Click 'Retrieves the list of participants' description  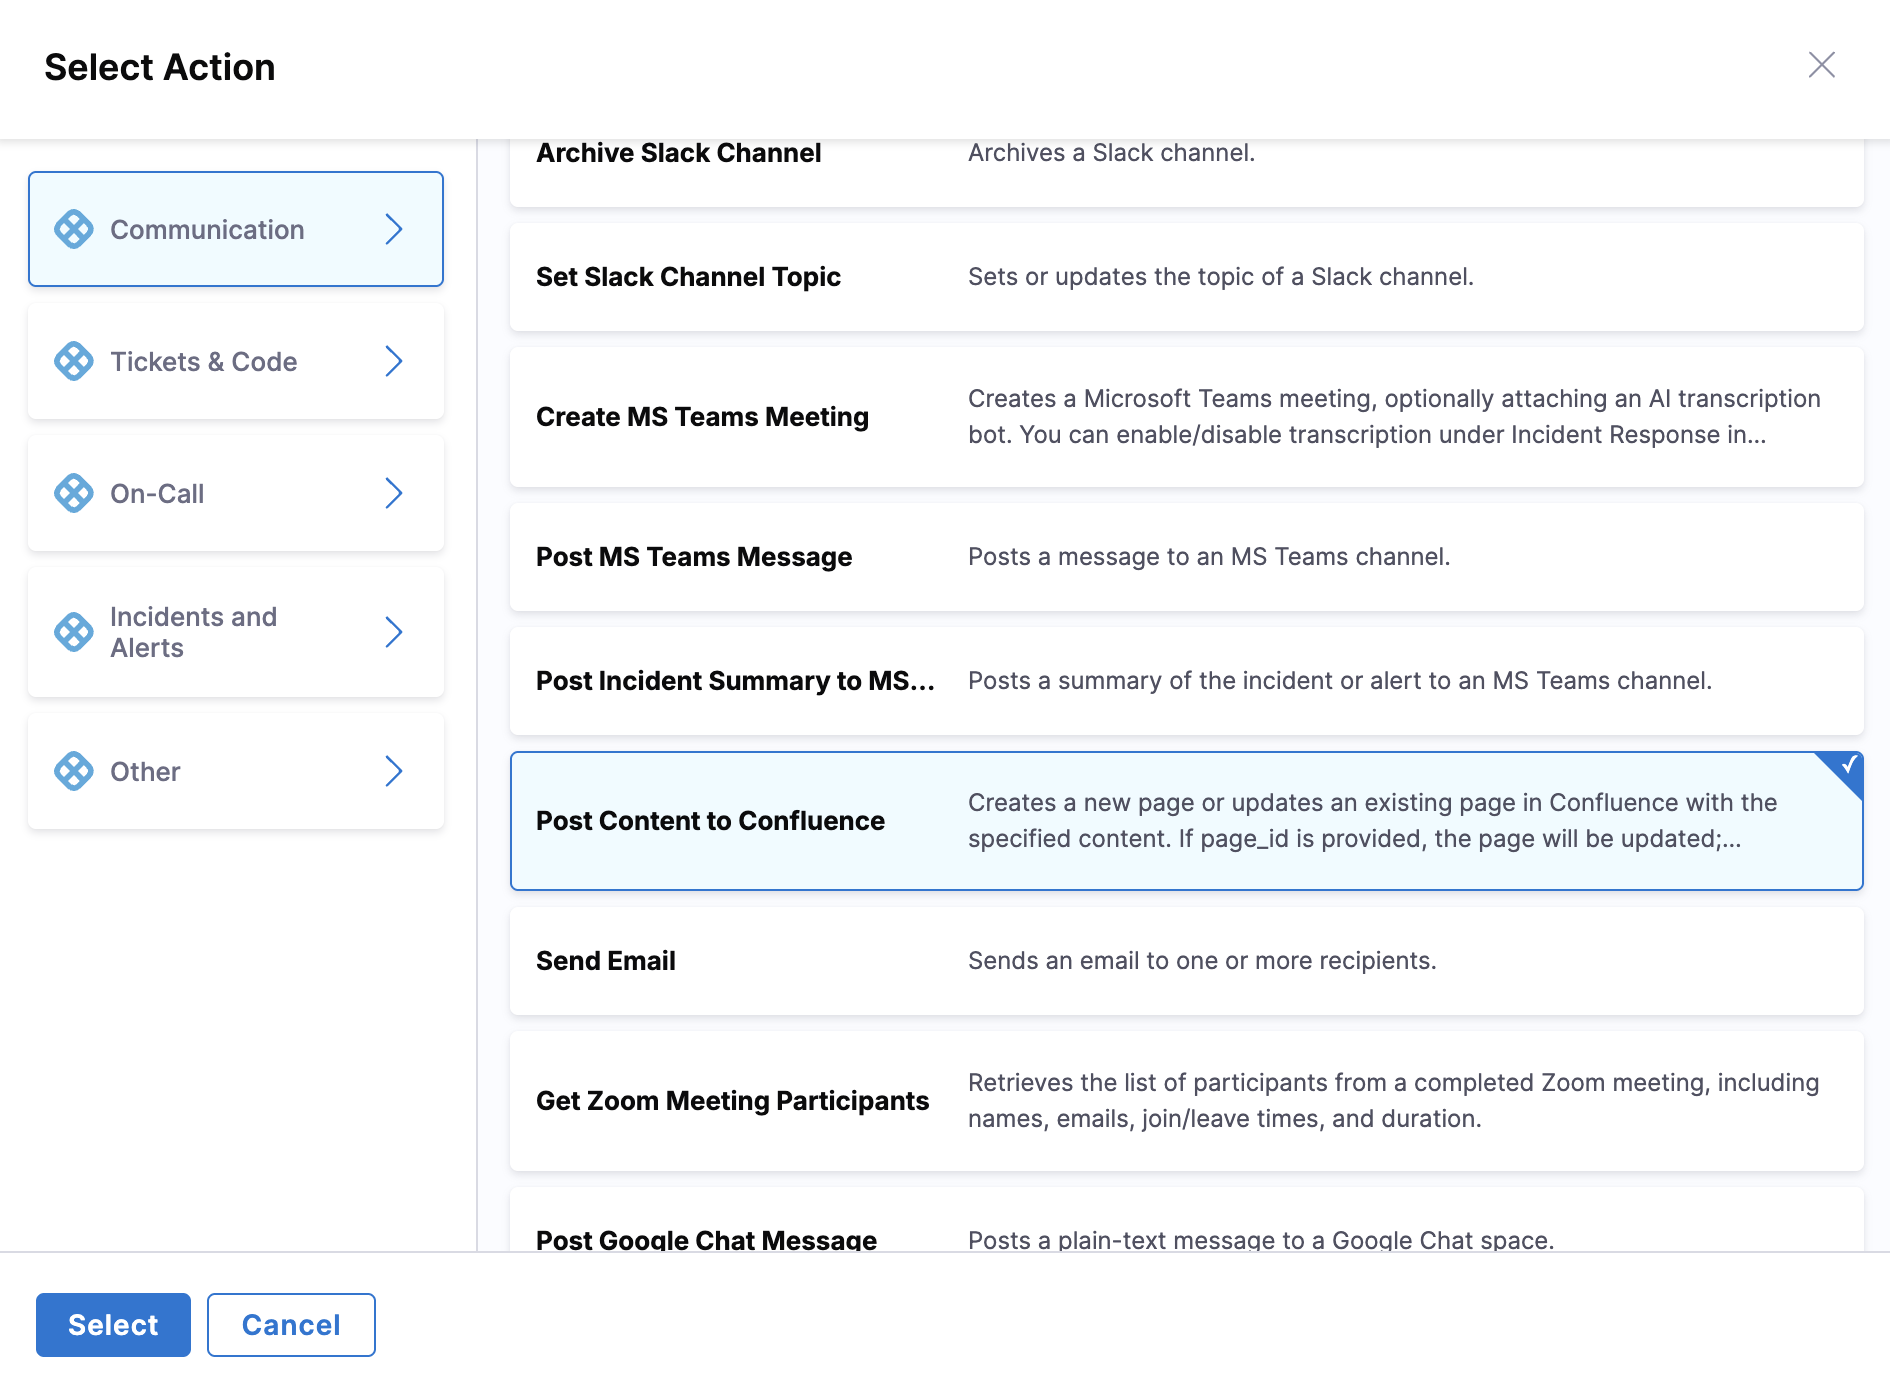pos(1393,1101)
